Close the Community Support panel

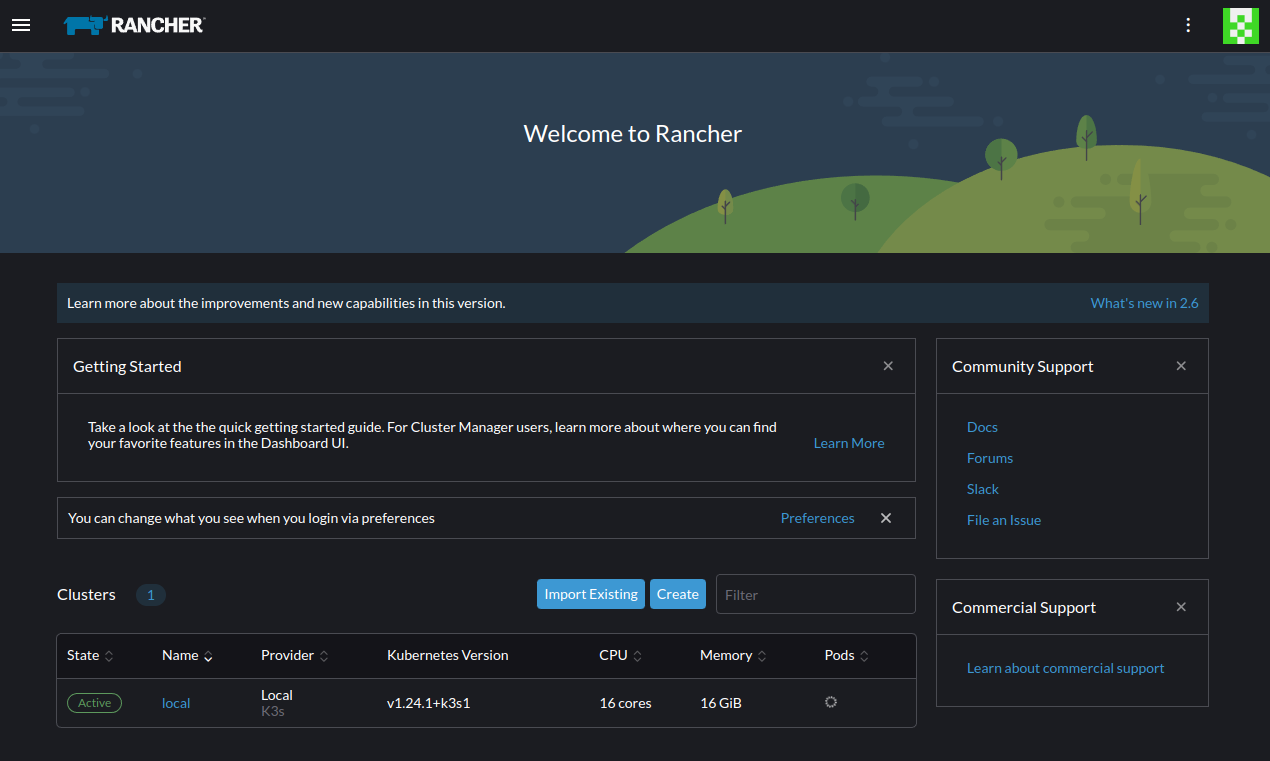pyautogui.click(x=1181, y=366)
